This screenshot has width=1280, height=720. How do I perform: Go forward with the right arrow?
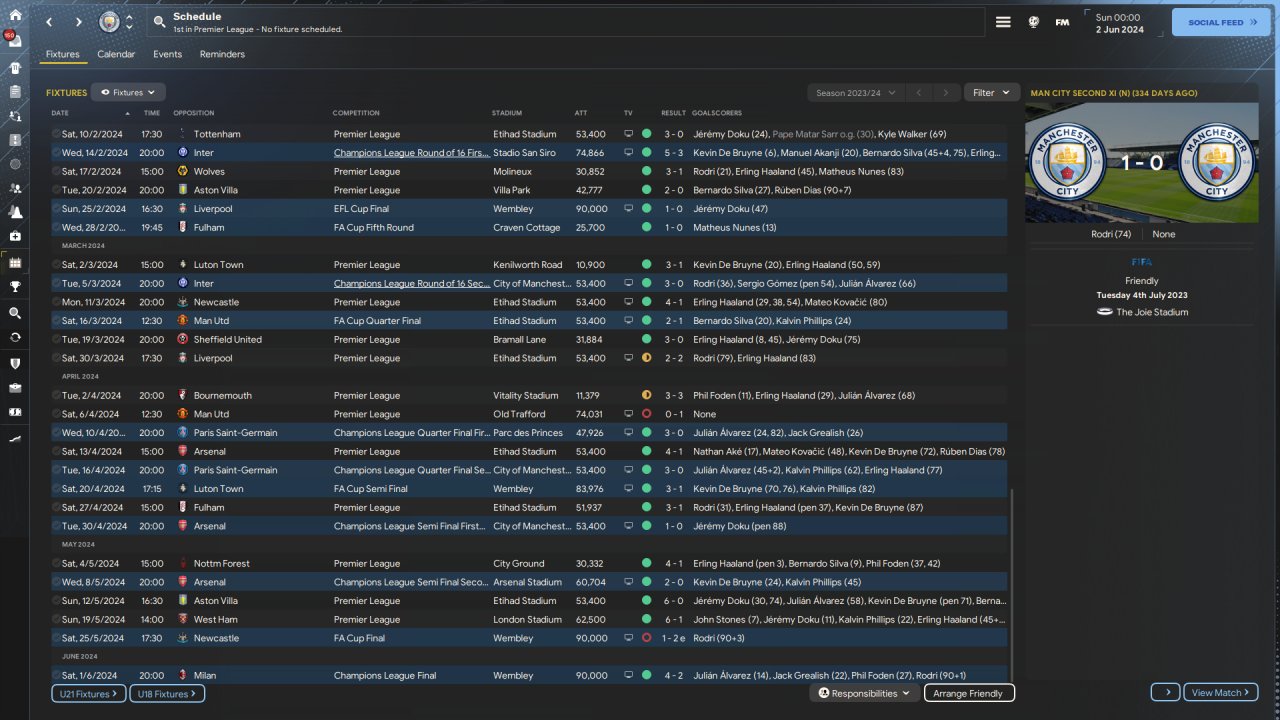click(78, 22)
